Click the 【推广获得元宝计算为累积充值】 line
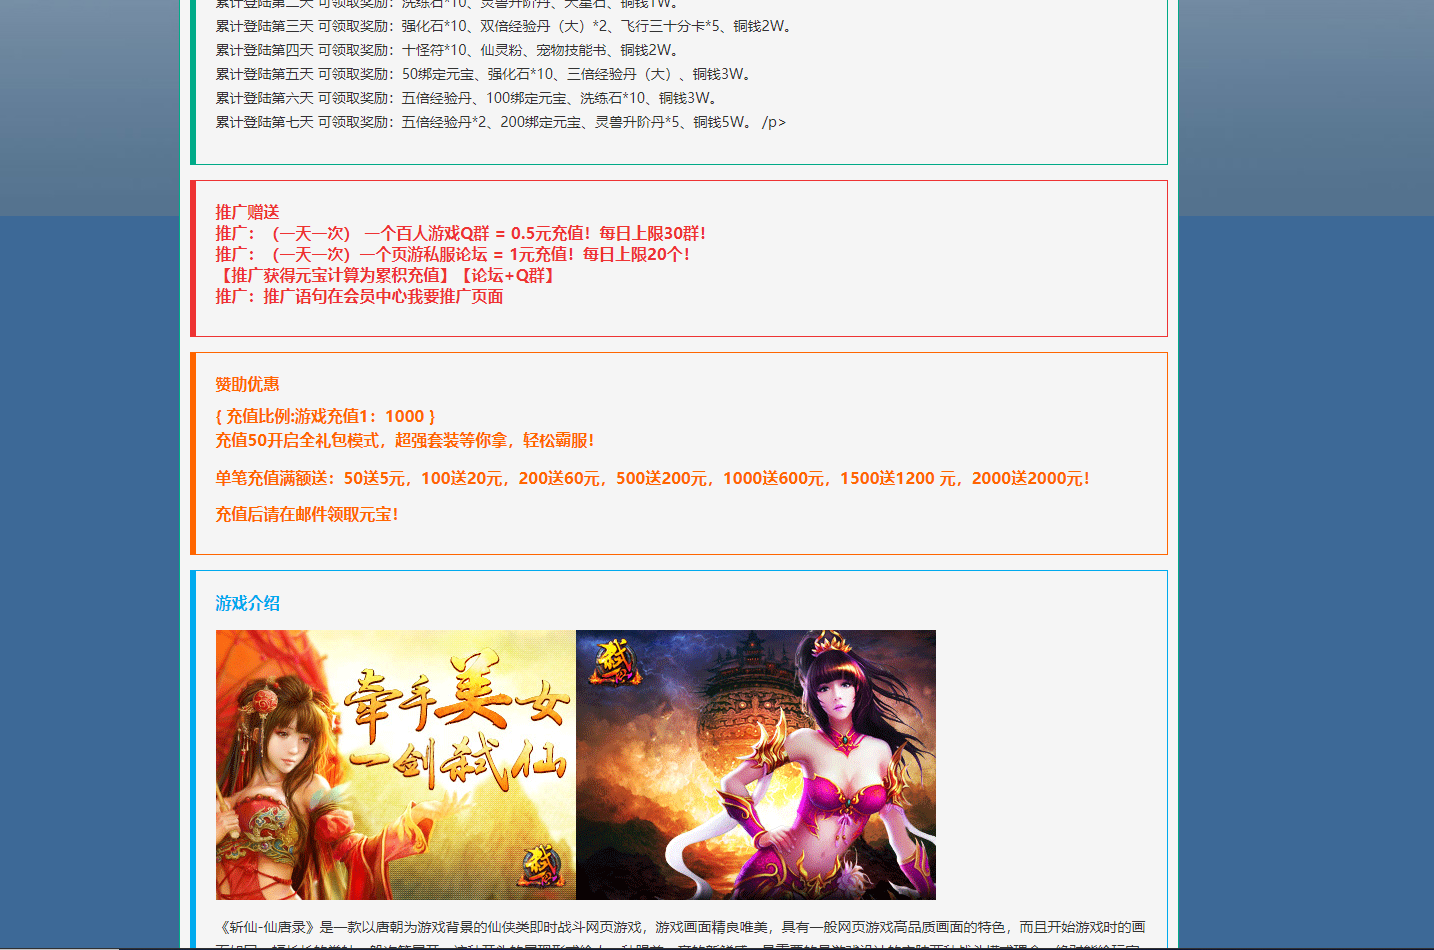The height and width of the screenshot is (950, 1434). tap(387, 275)
